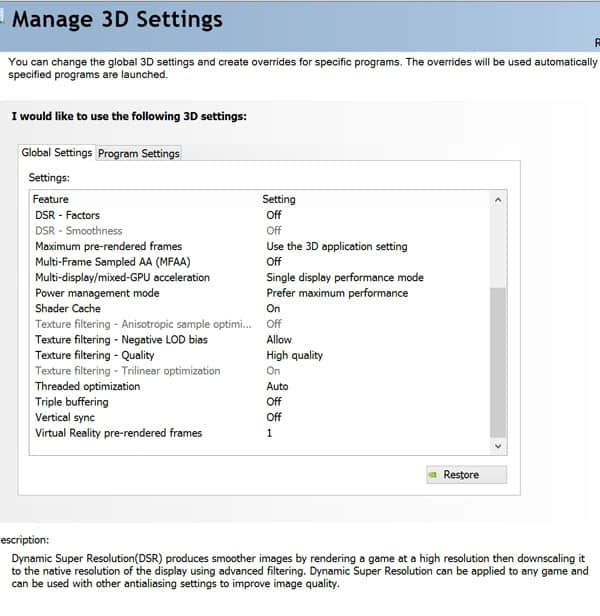Click the scroll down arrow in settings list

click(498, 446)
